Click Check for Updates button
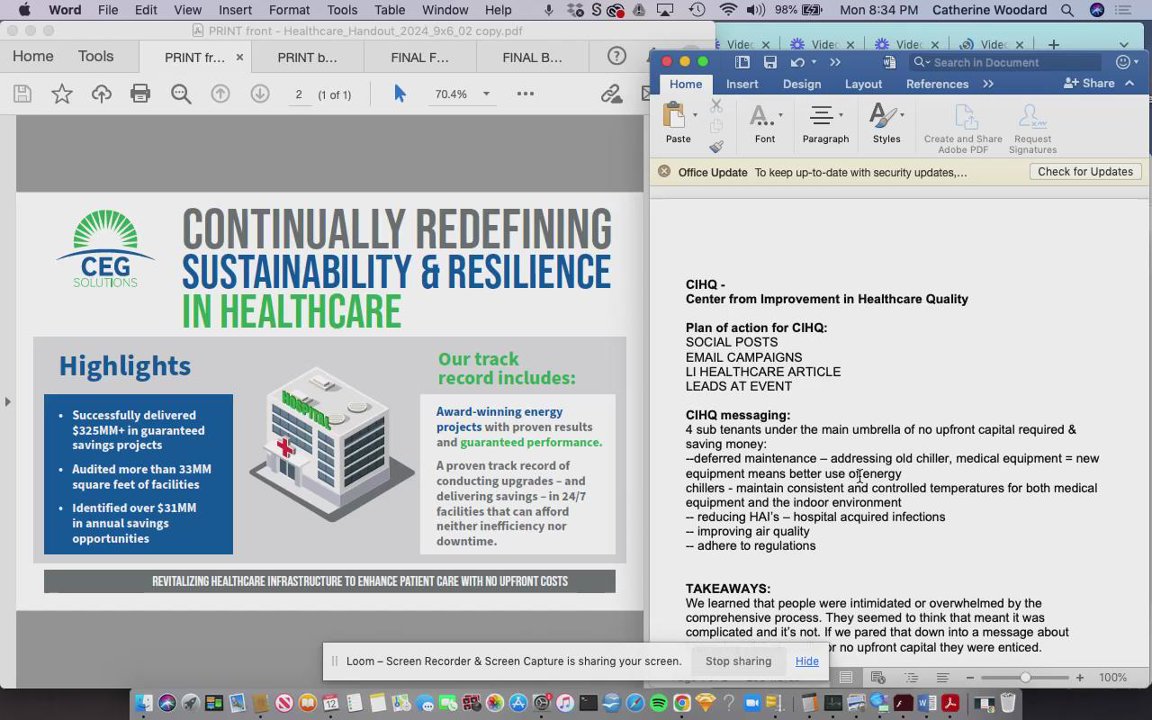 pyautogui.click(x=1085, y=171)
